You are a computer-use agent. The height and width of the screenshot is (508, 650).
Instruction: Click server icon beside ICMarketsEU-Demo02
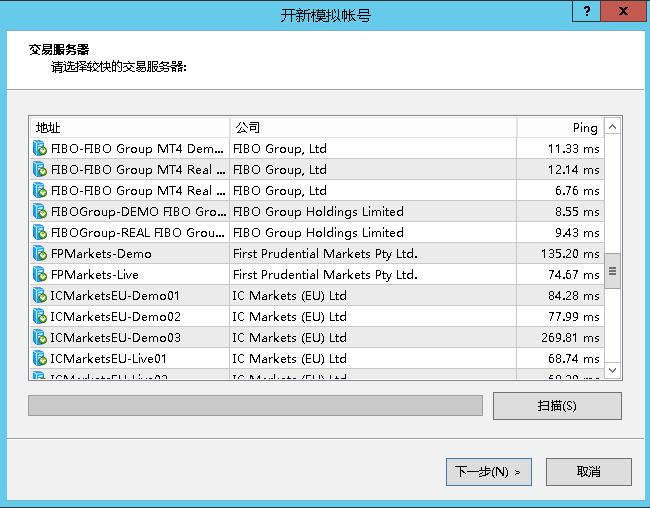[40, 316]
